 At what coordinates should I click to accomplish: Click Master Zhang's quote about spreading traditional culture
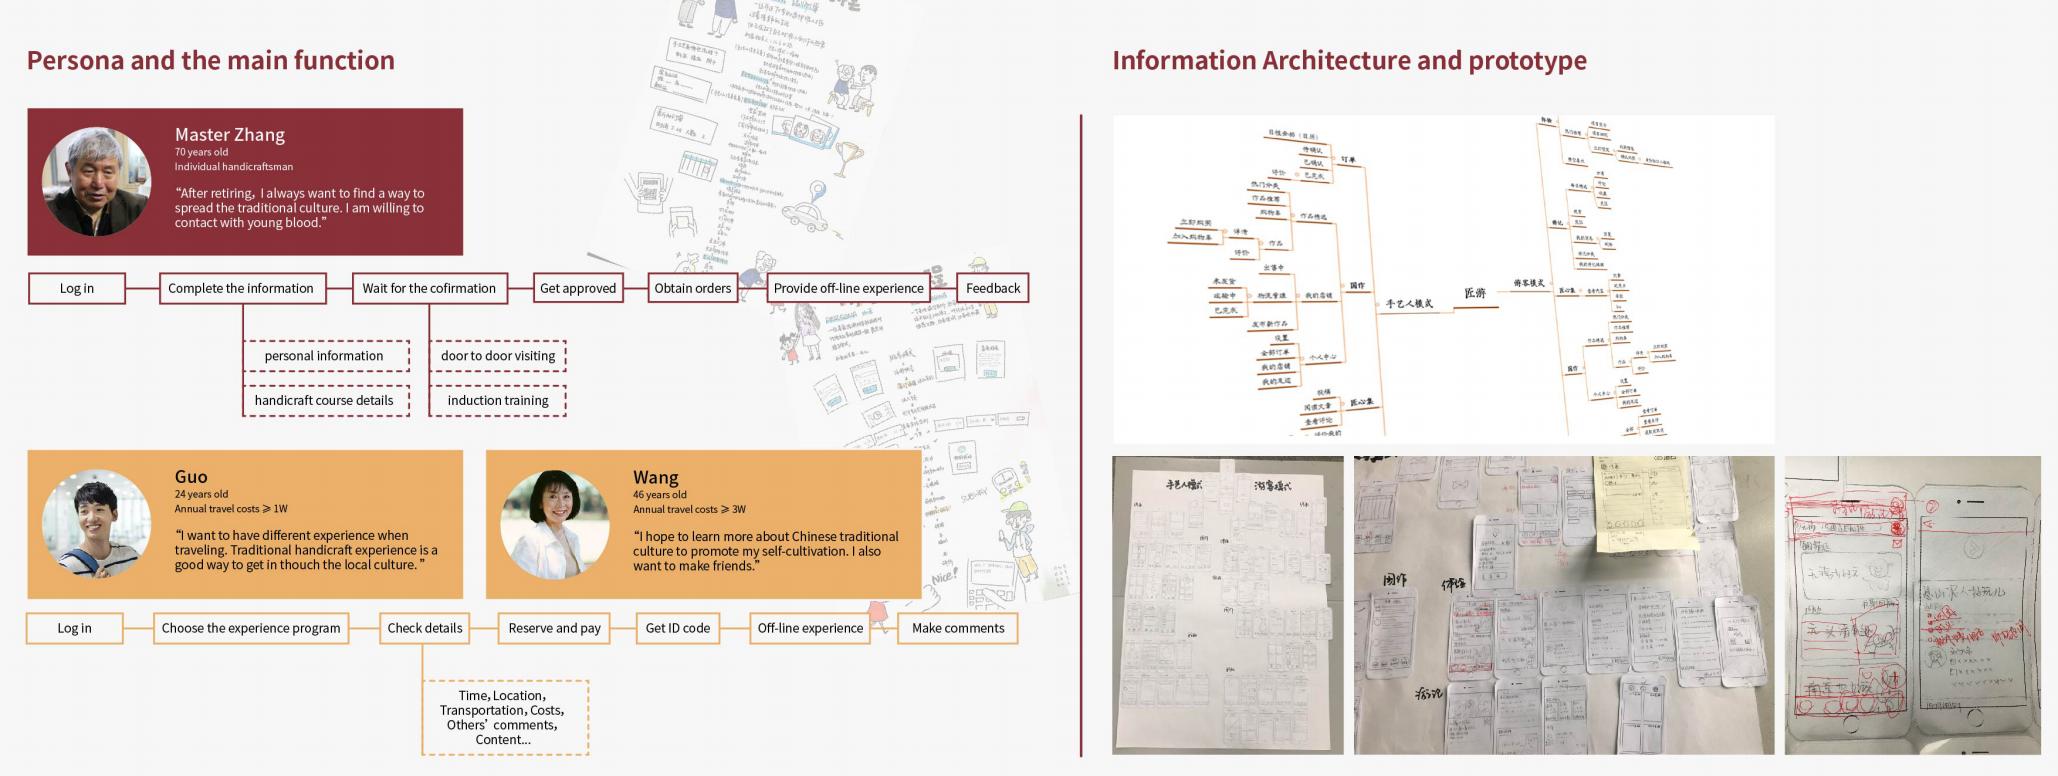(x=300, y=208)
